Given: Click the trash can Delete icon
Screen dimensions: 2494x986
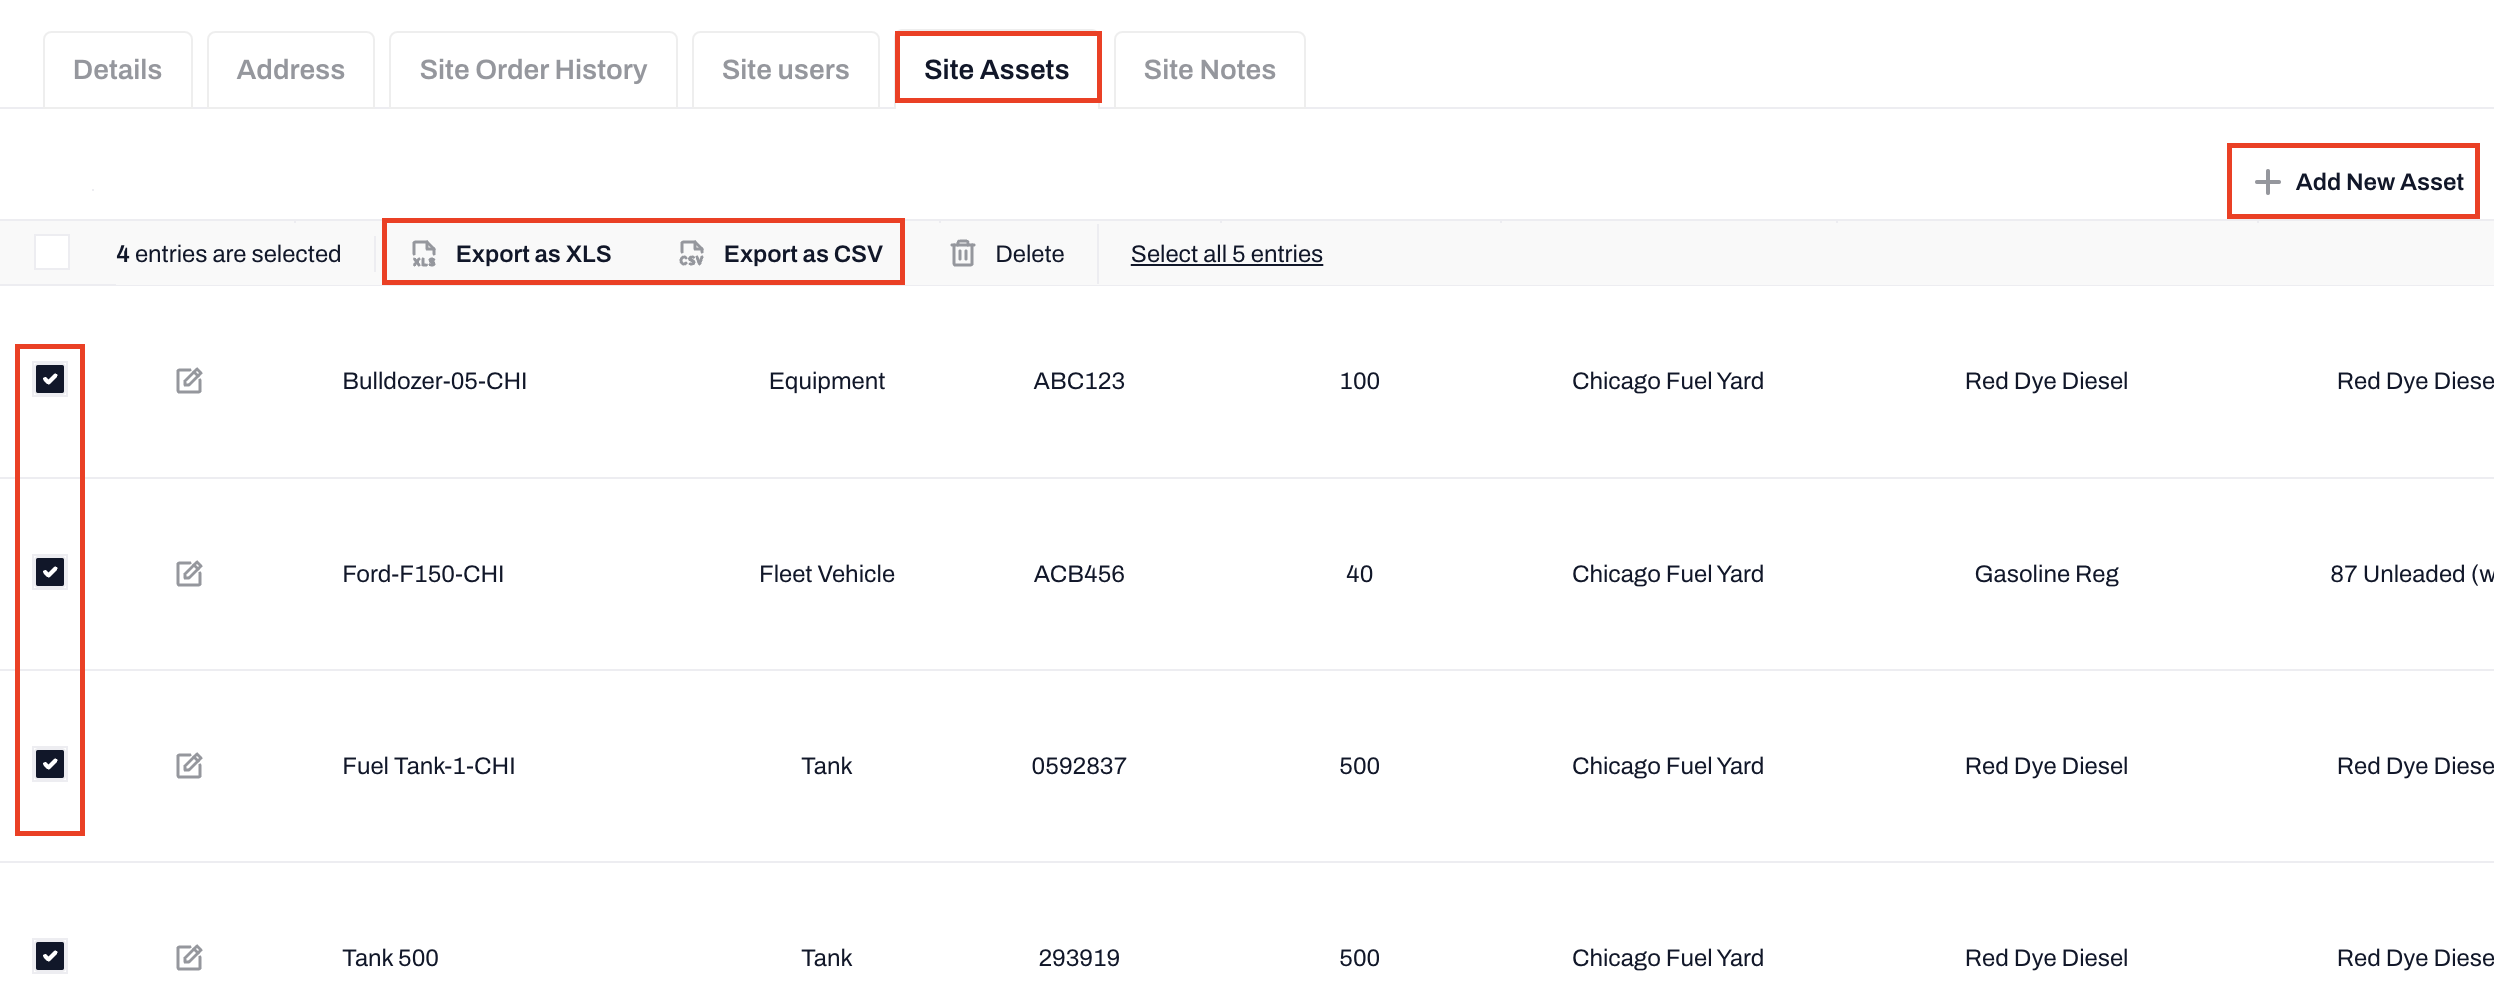Looking at the screenshot, I should [962, 254].
